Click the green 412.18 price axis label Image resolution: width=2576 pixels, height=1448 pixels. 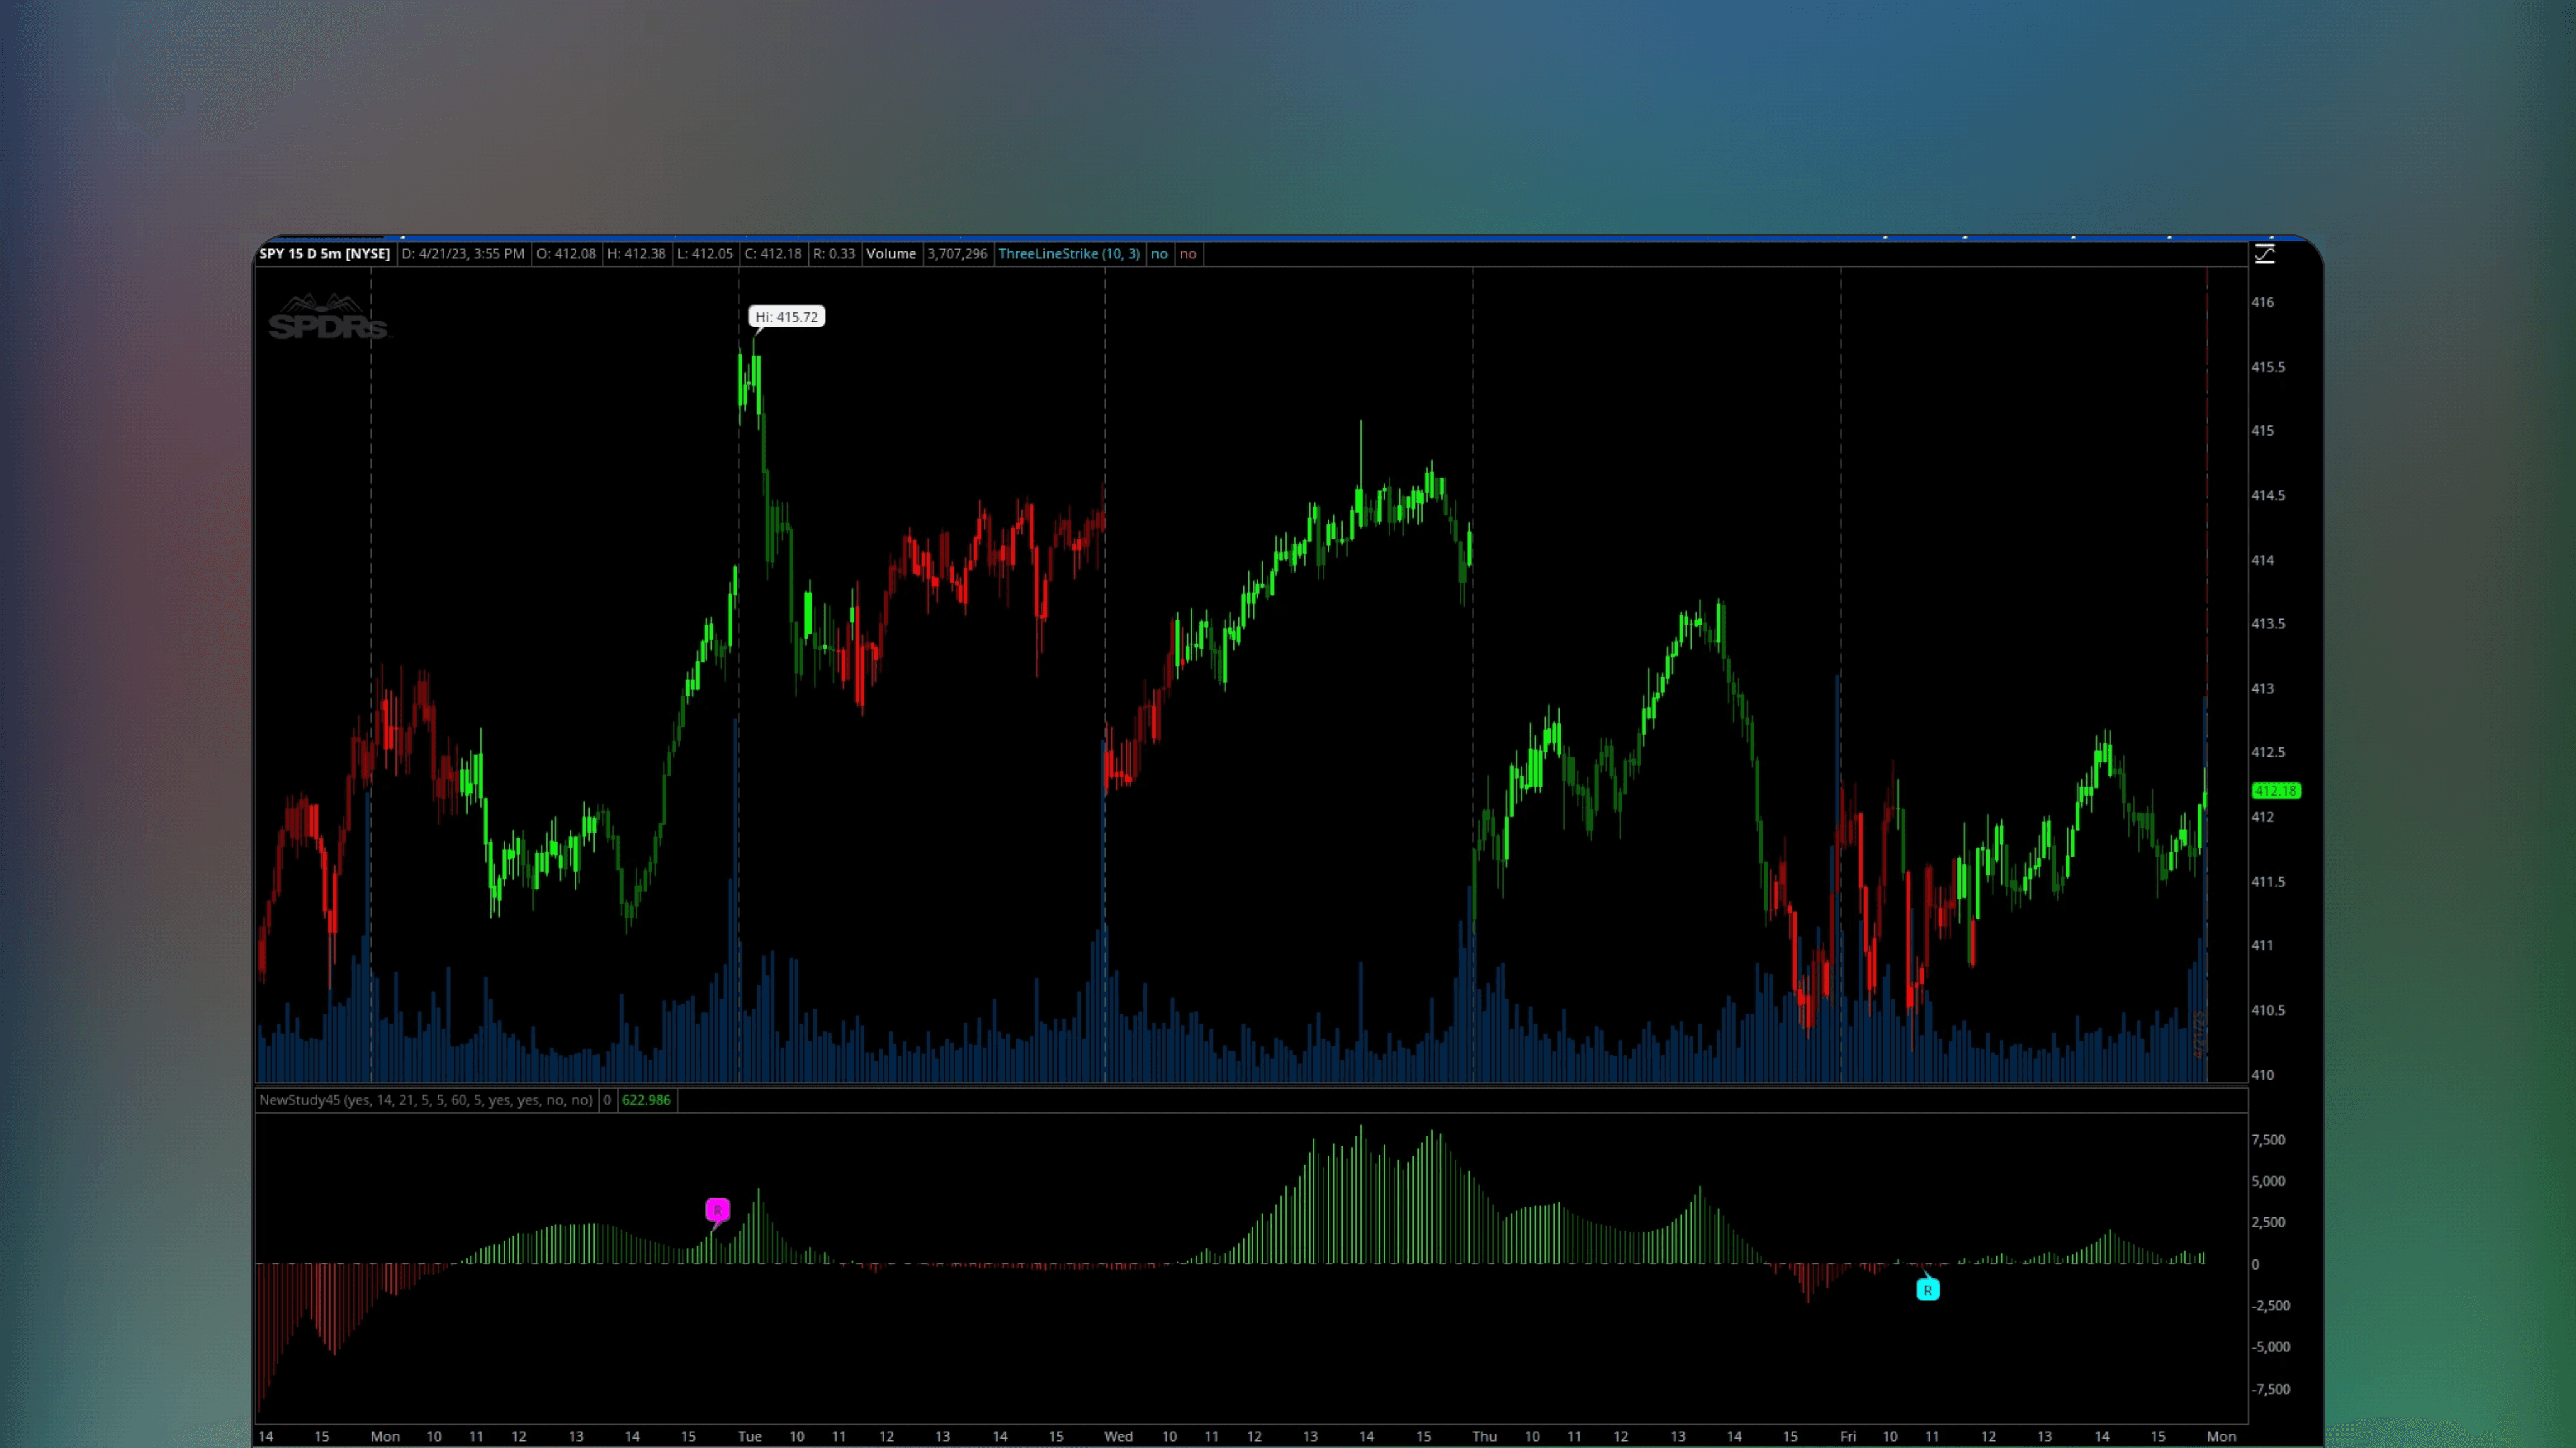click(x=2276, y=791)
